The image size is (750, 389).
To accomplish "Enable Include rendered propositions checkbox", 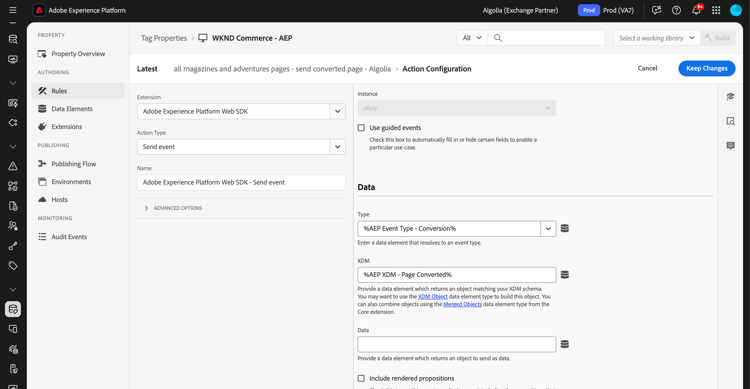I will point(361,378).
